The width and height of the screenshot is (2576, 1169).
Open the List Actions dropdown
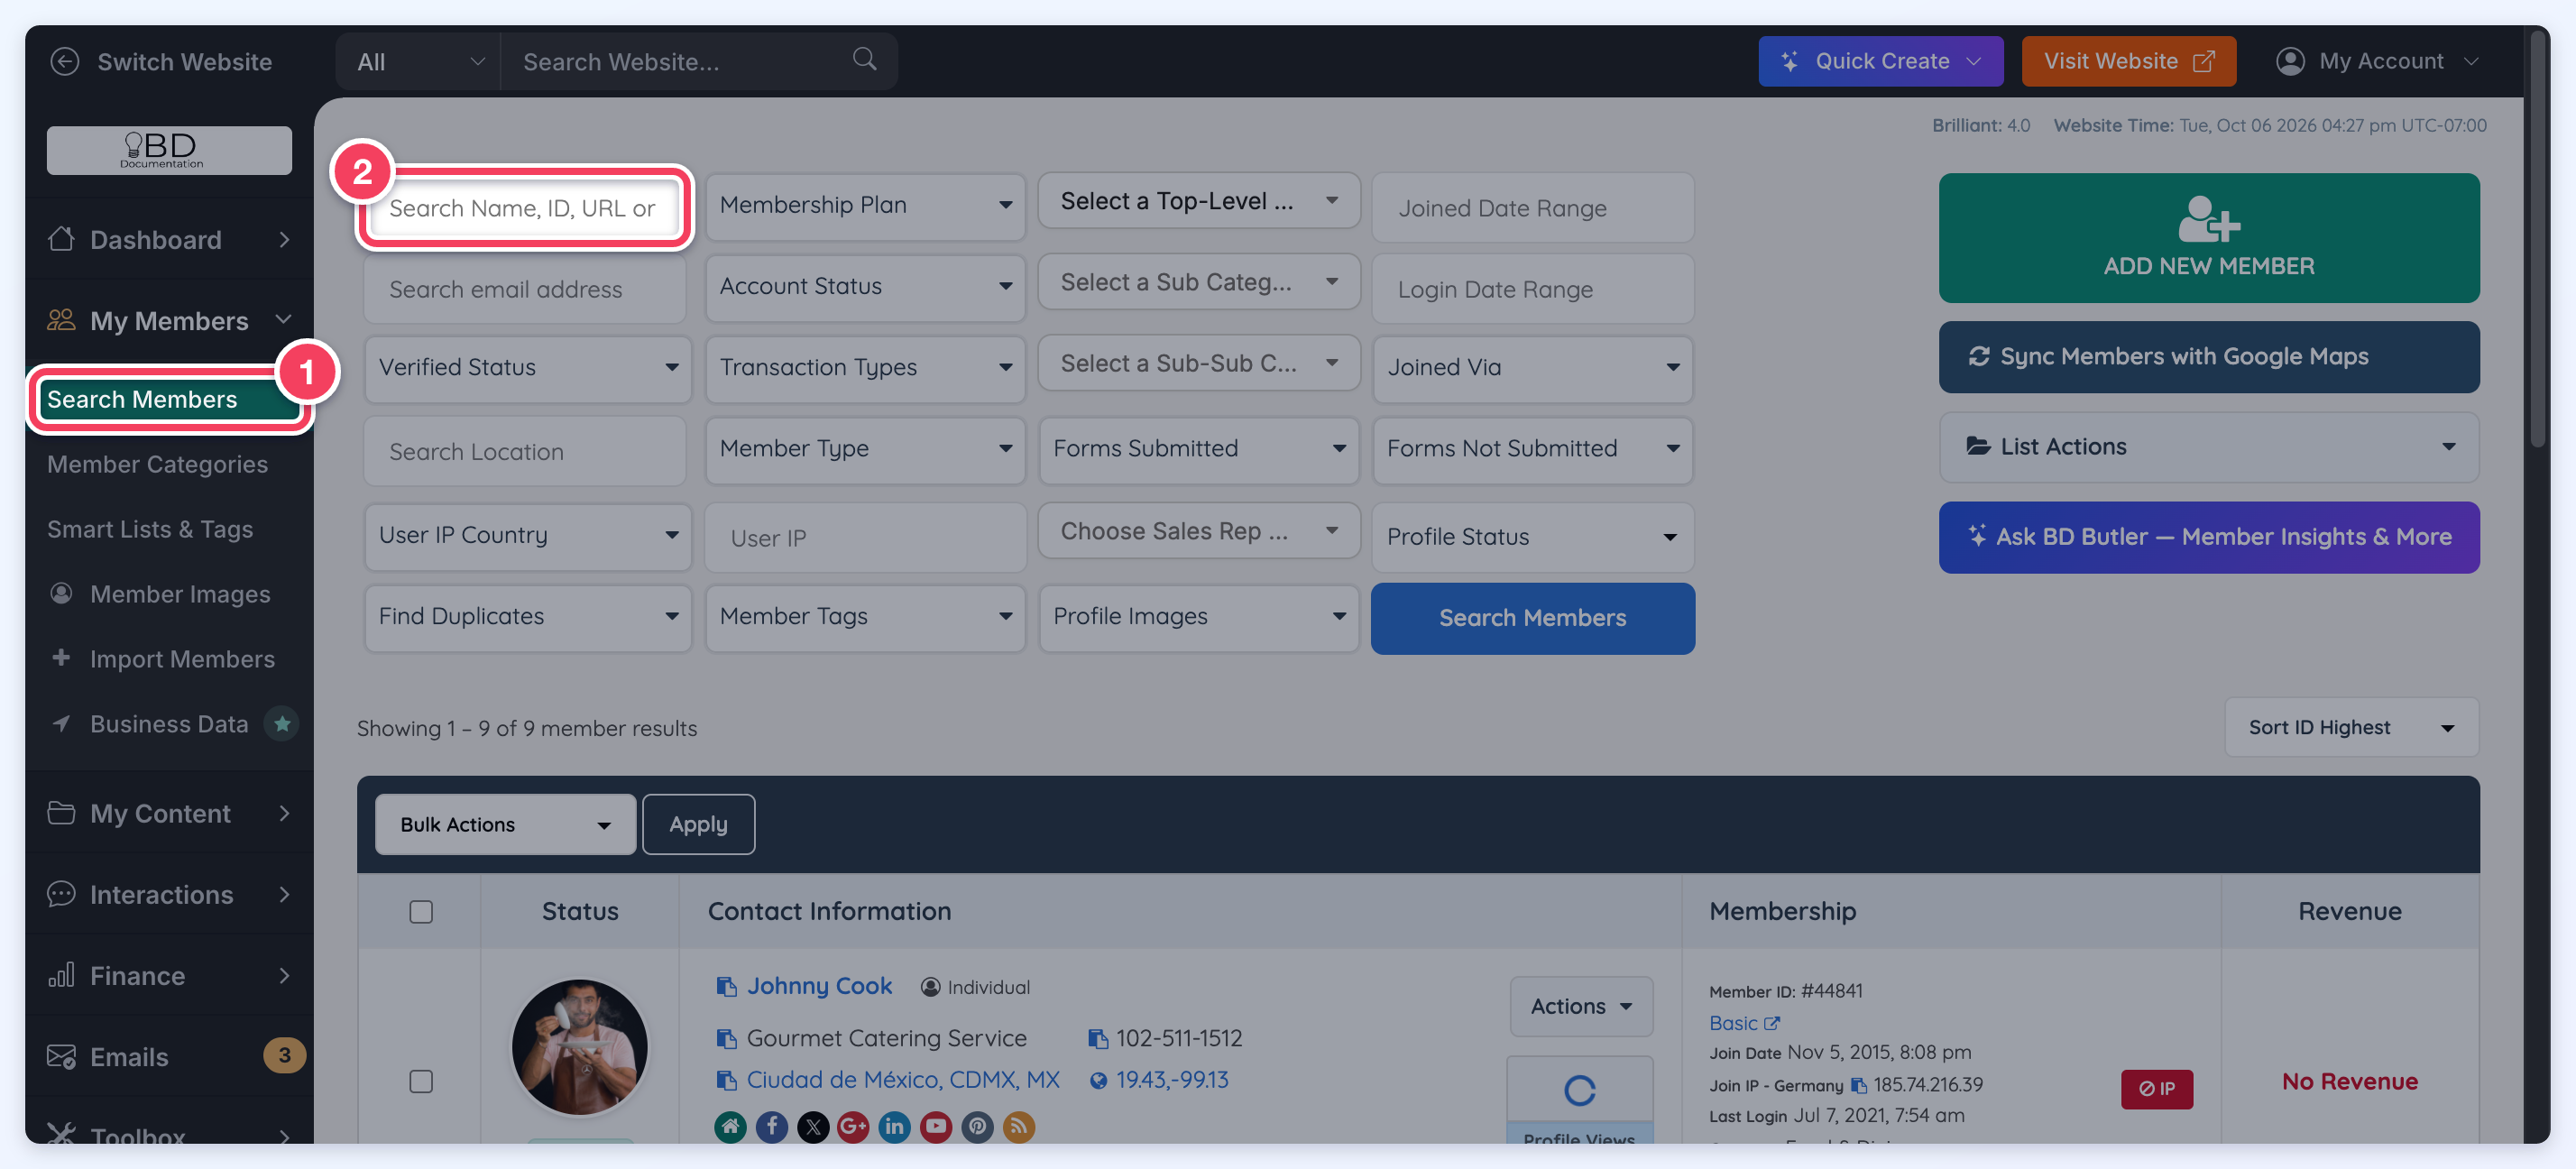[x=2208, y=446]
